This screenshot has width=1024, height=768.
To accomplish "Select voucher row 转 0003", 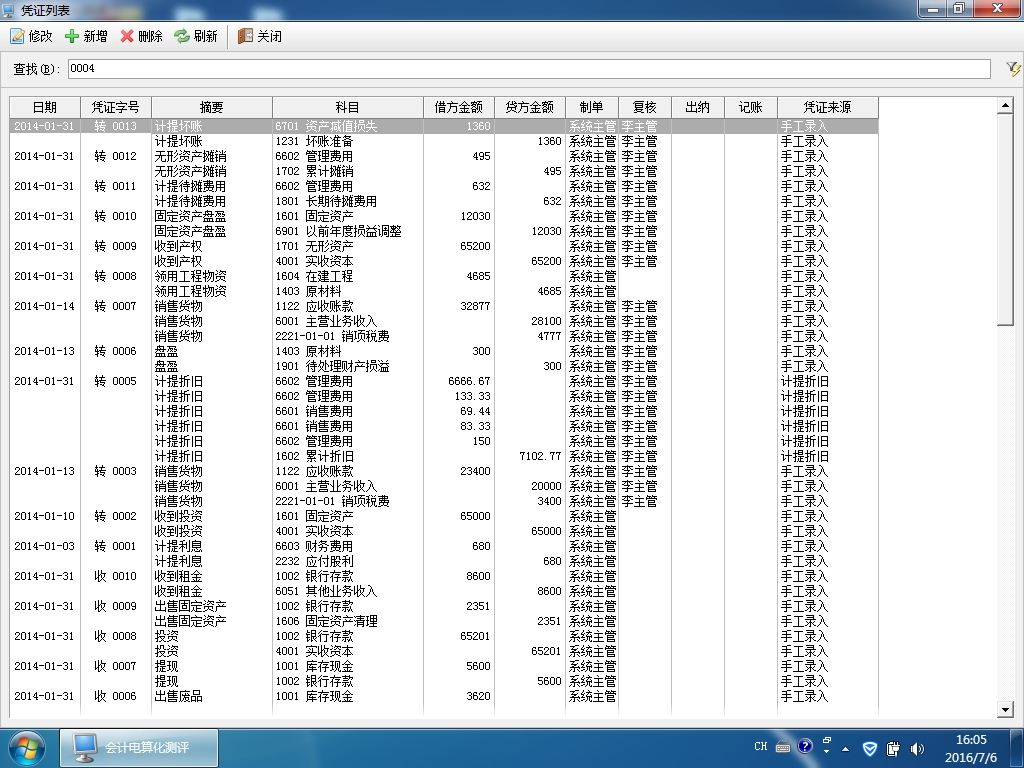I will (x=443, y=472).
